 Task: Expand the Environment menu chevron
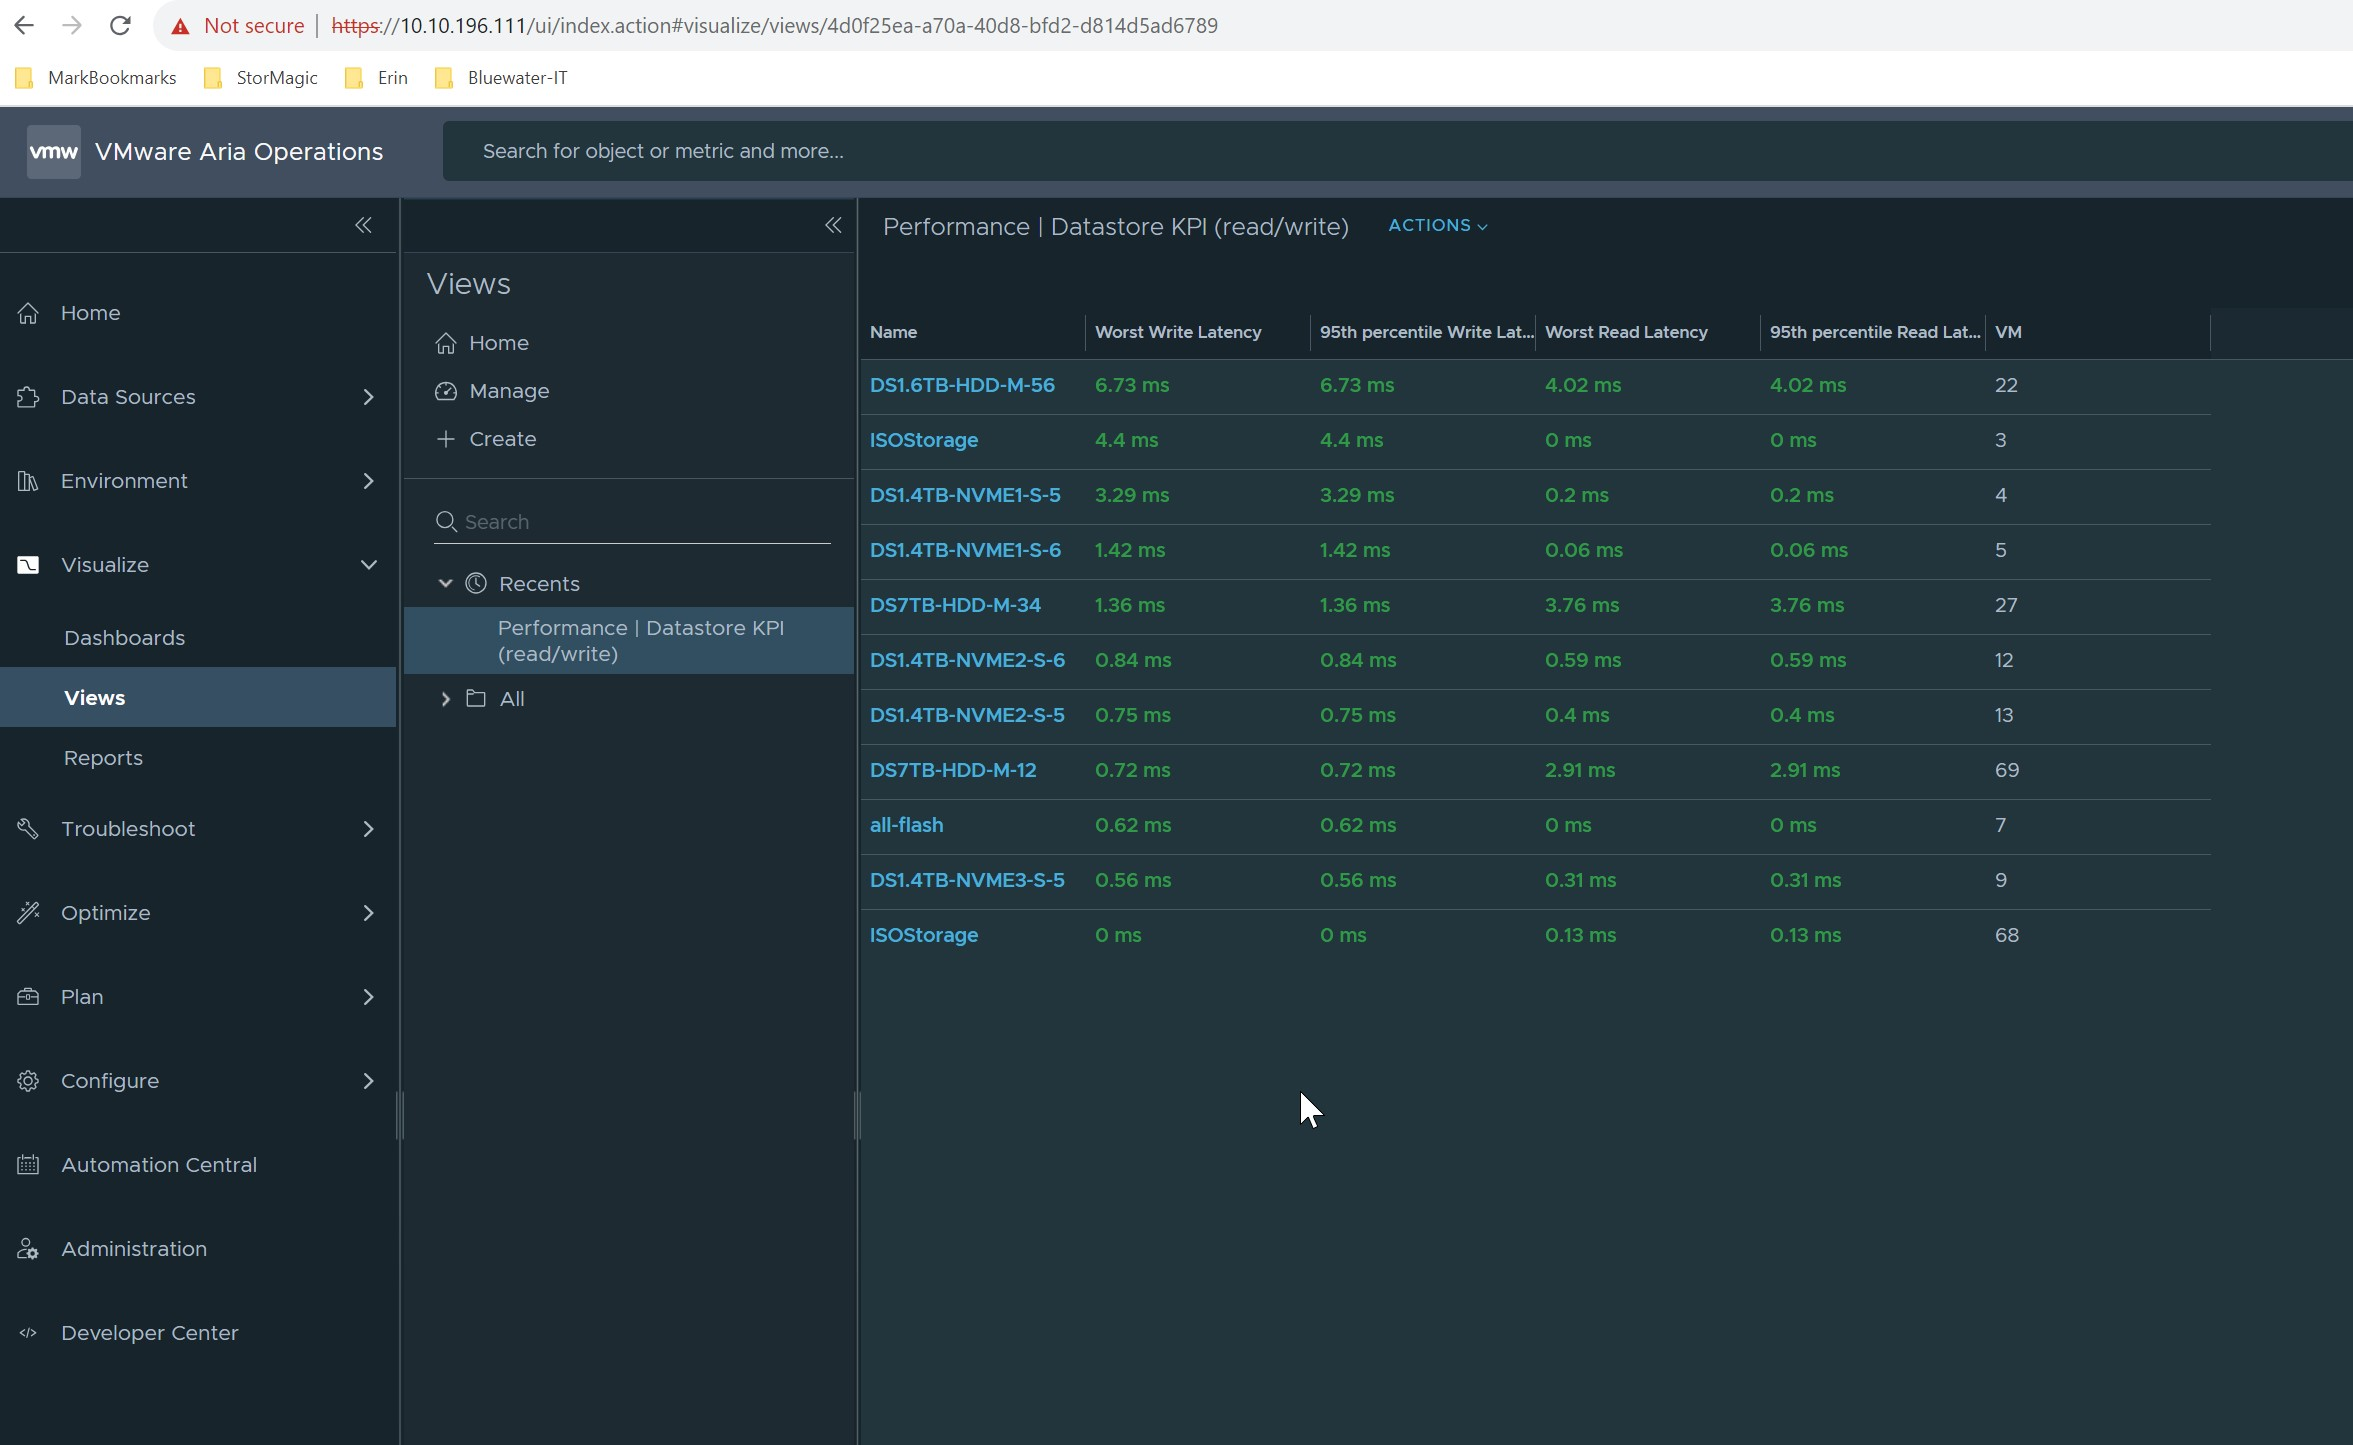tap(368, 481)
